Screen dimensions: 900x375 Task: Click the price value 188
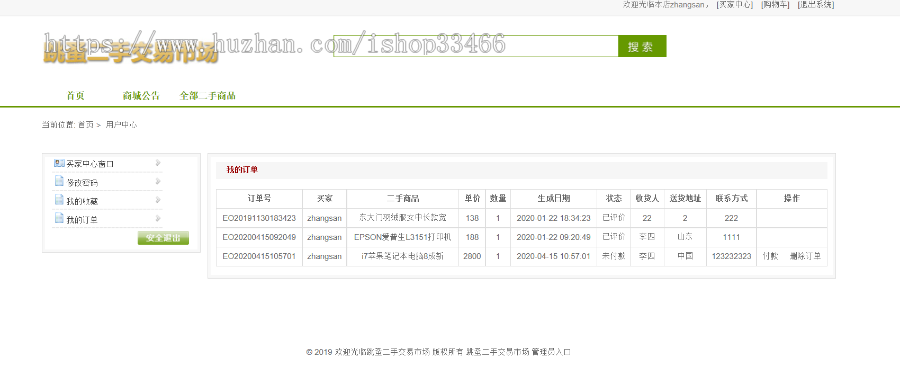(472, 237)
